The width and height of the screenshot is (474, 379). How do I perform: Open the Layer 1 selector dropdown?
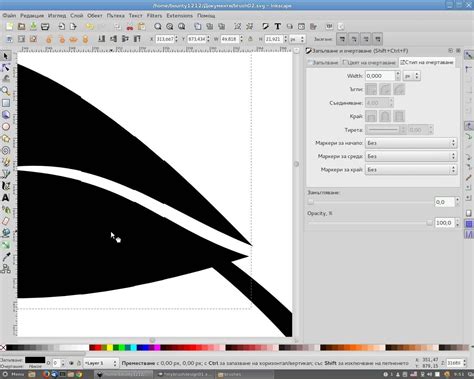(x=100, y=363)
